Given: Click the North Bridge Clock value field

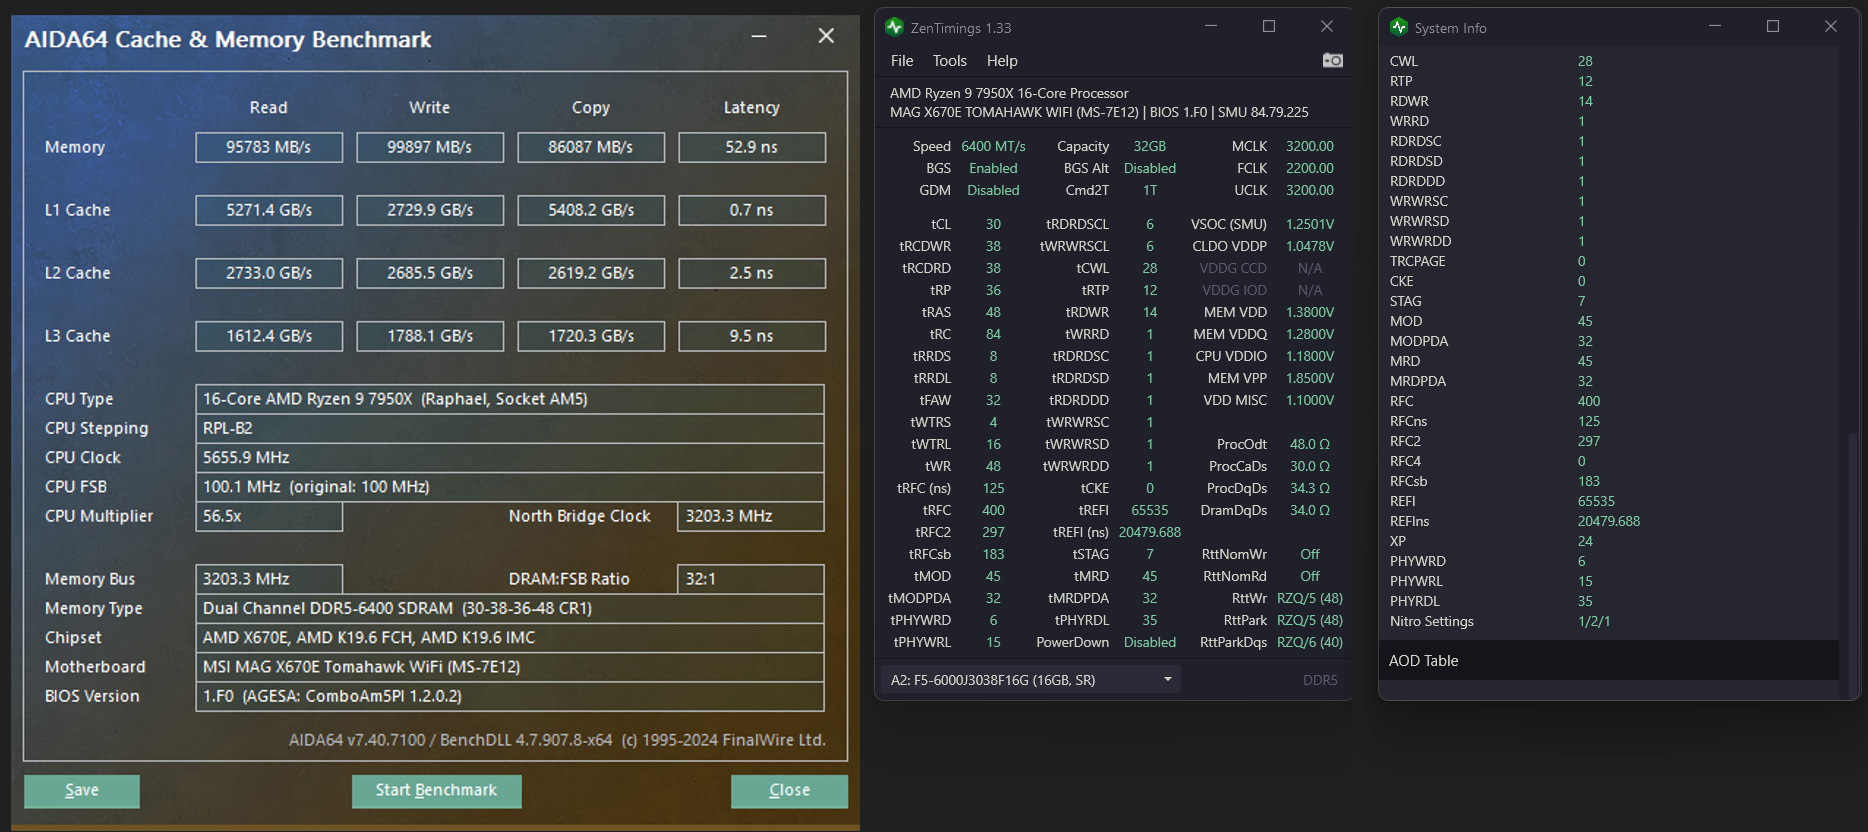Looking at the screenshot, I should [751, 516].
